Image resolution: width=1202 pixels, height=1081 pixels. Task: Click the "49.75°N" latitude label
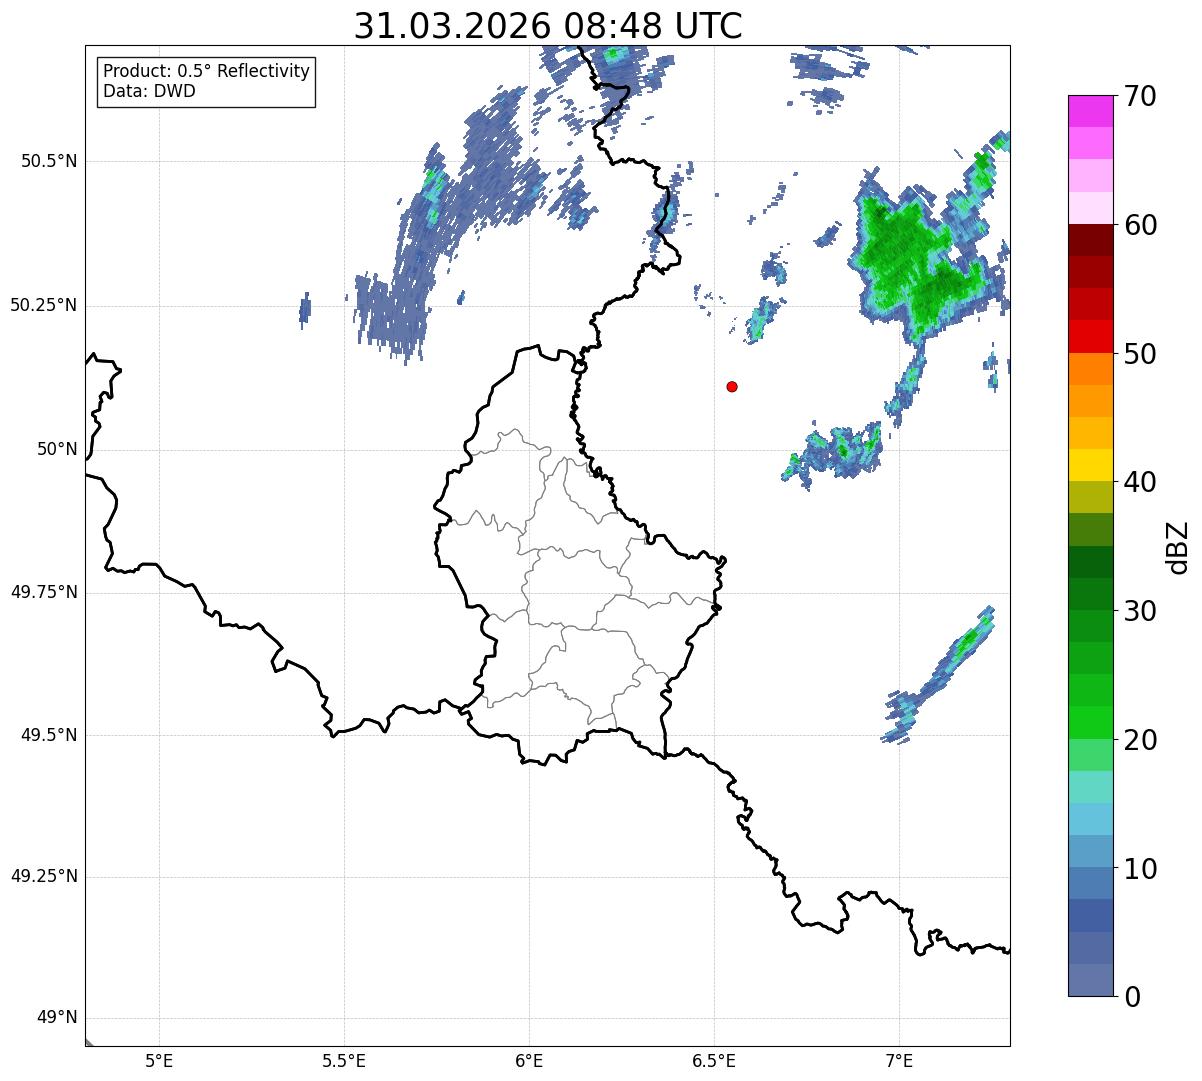44,592
